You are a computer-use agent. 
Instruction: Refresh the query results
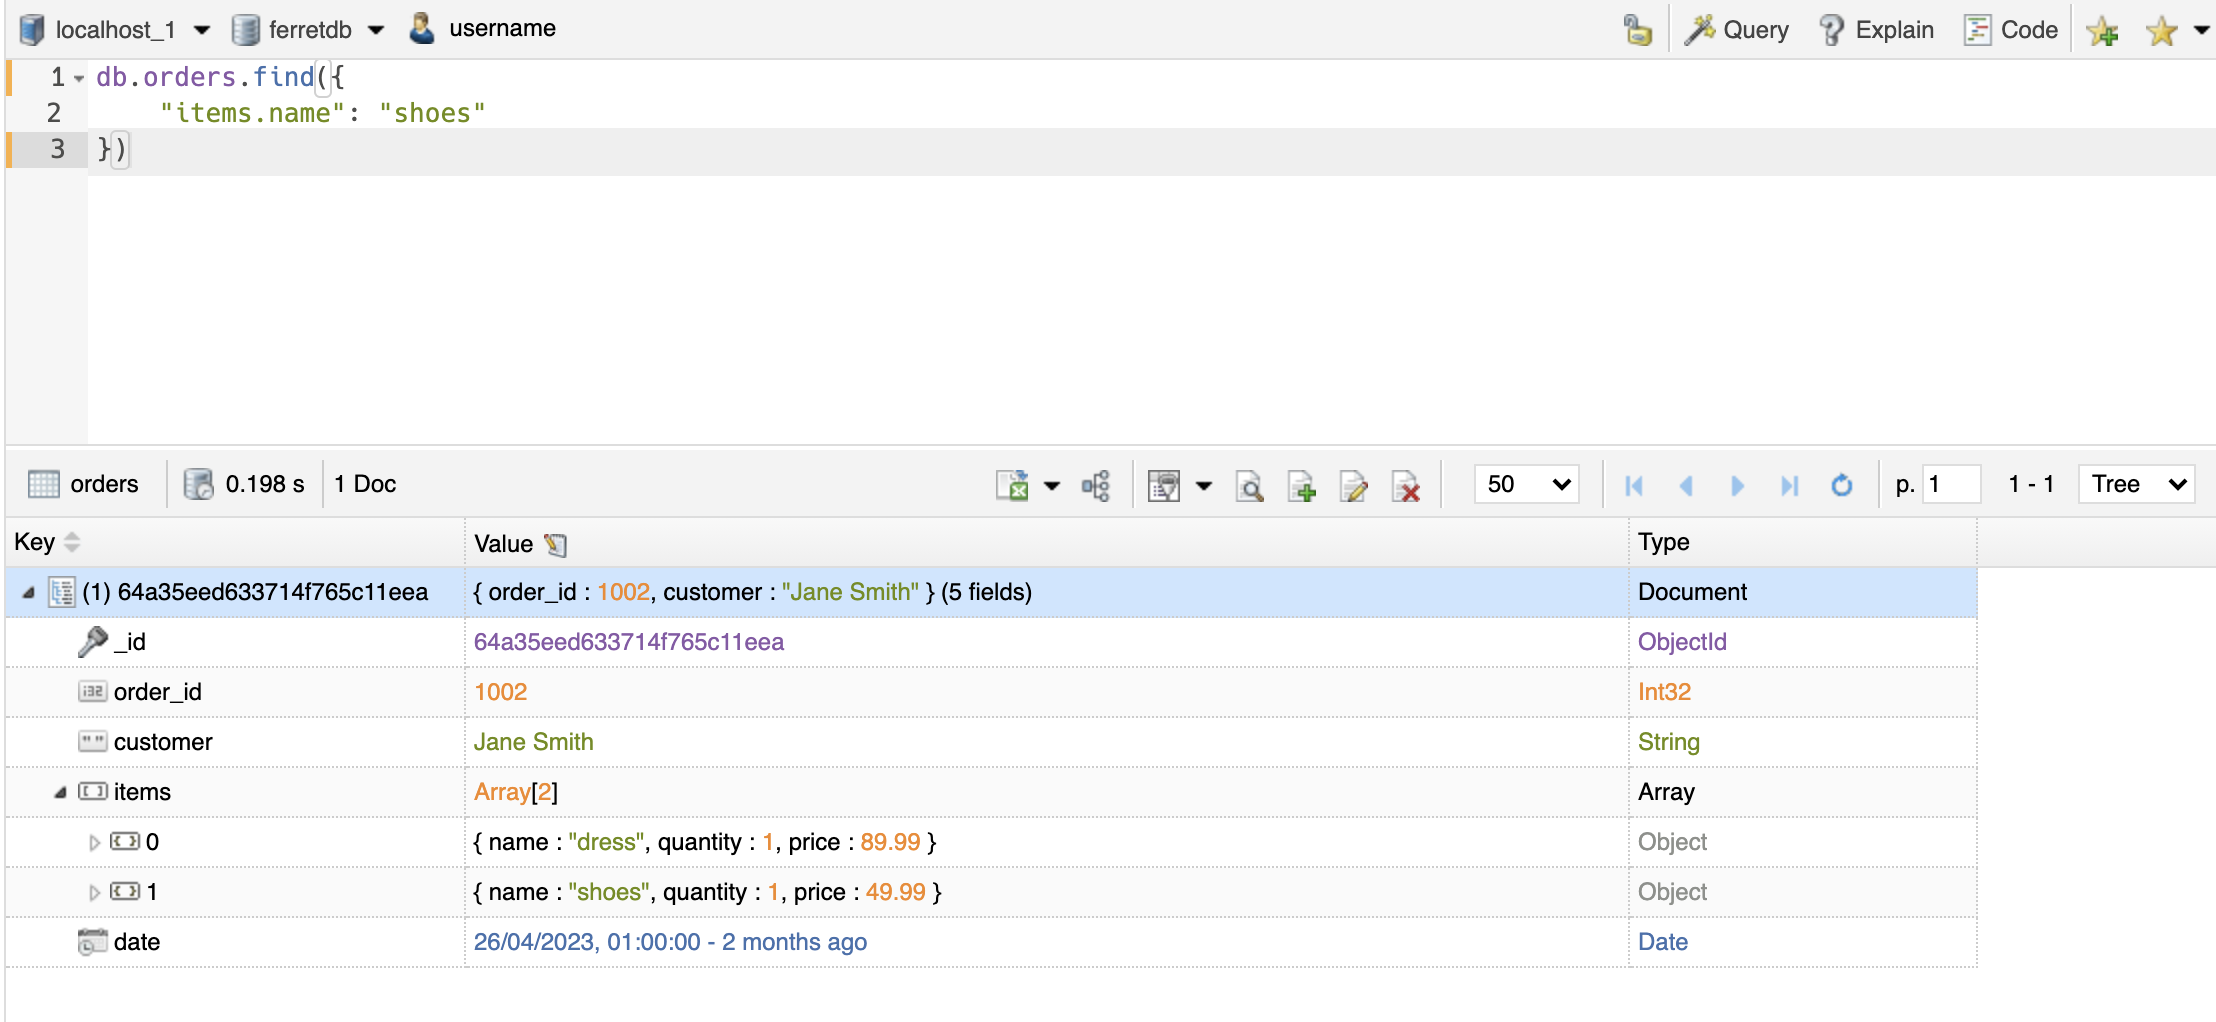[1842, 485]
